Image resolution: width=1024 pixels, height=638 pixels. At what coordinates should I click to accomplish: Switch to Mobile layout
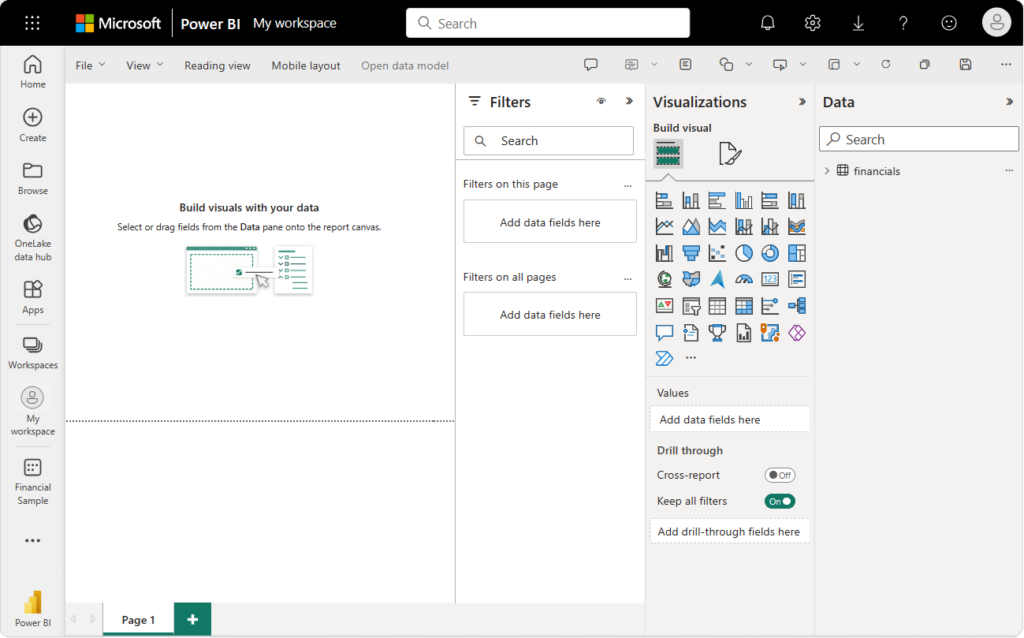[x=306, y=65]
